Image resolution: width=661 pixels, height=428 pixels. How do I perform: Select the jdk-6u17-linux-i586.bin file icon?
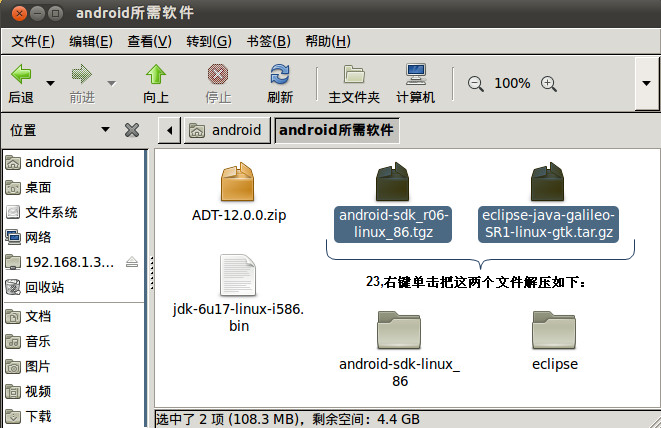[238, 275]
